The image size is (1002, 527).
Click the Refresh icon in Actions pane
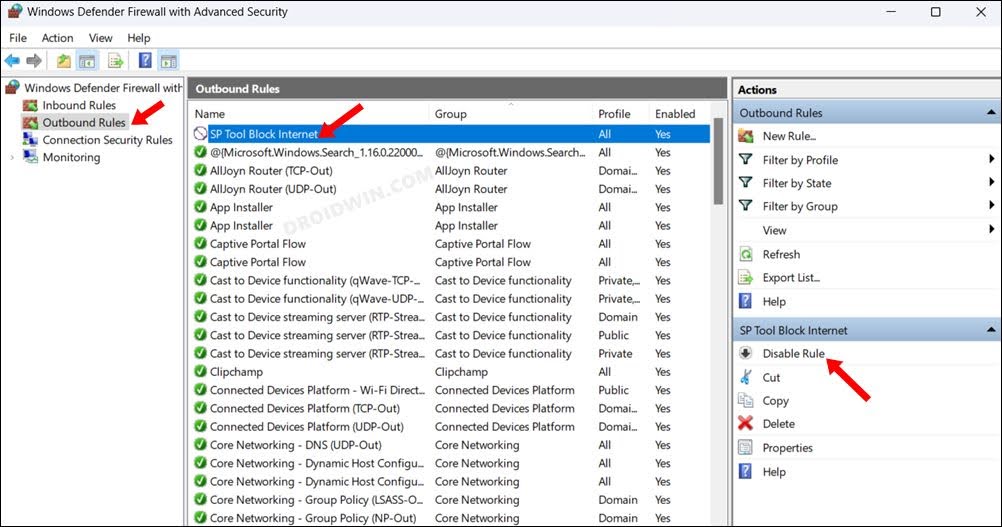point(746,254)
